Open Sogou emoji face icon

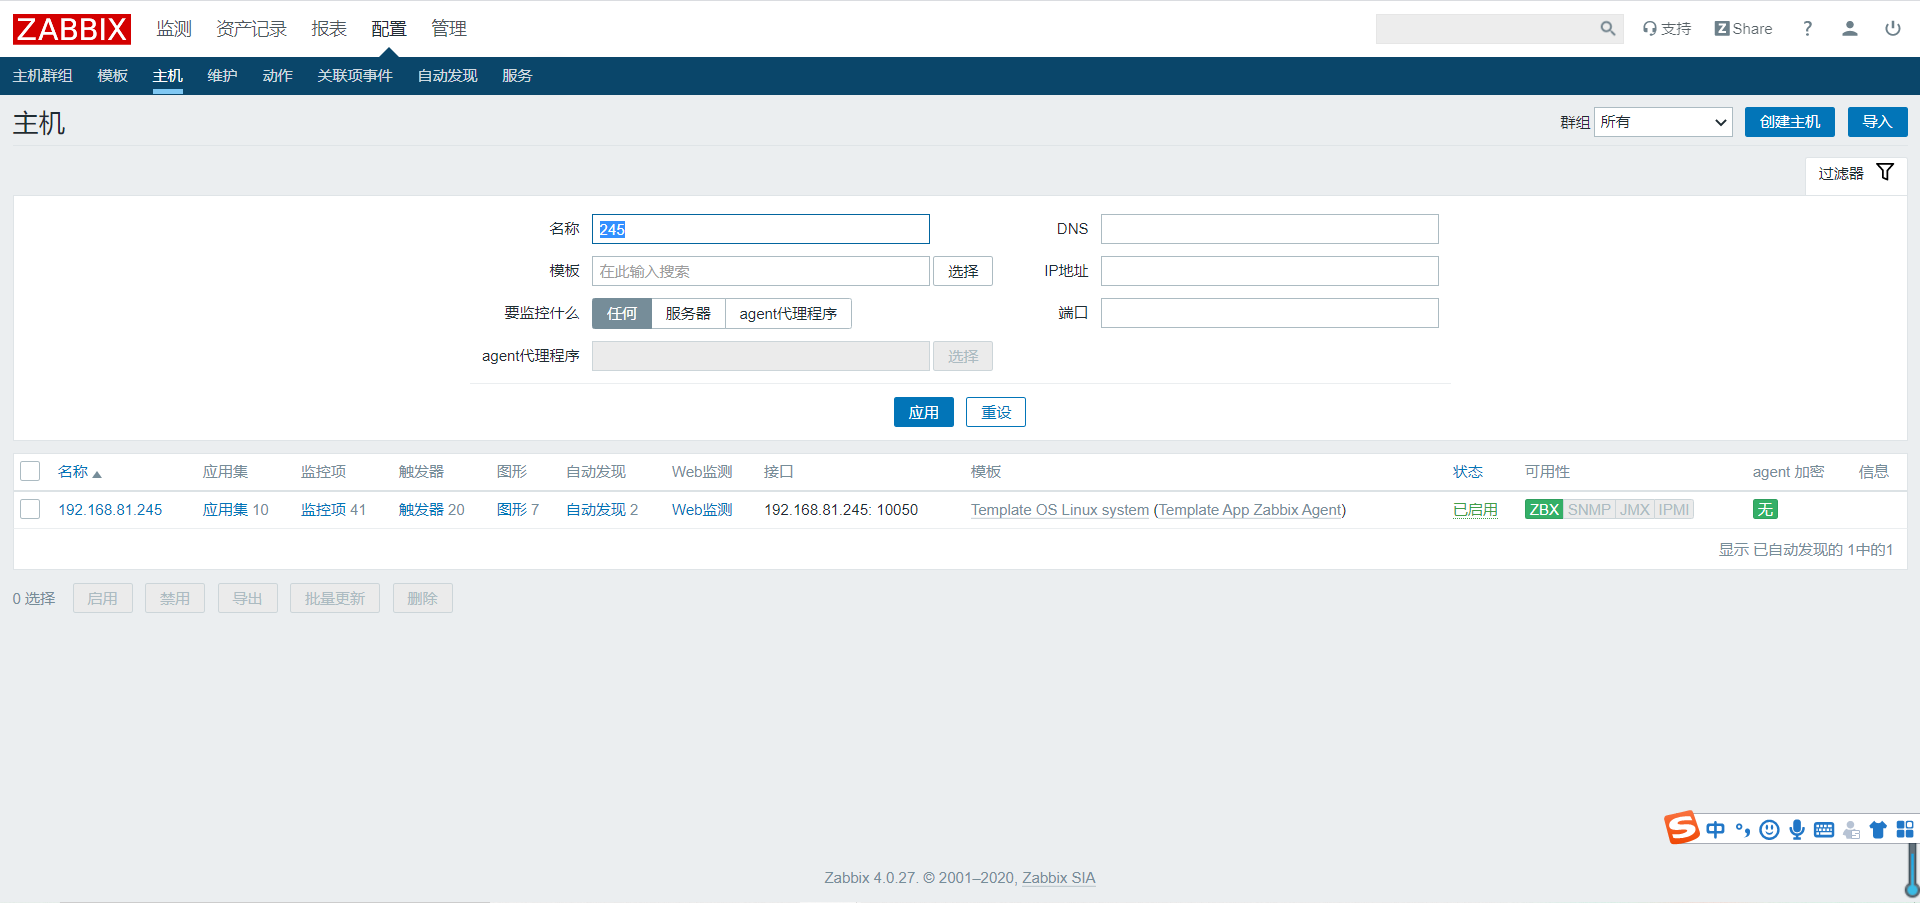1770,829
